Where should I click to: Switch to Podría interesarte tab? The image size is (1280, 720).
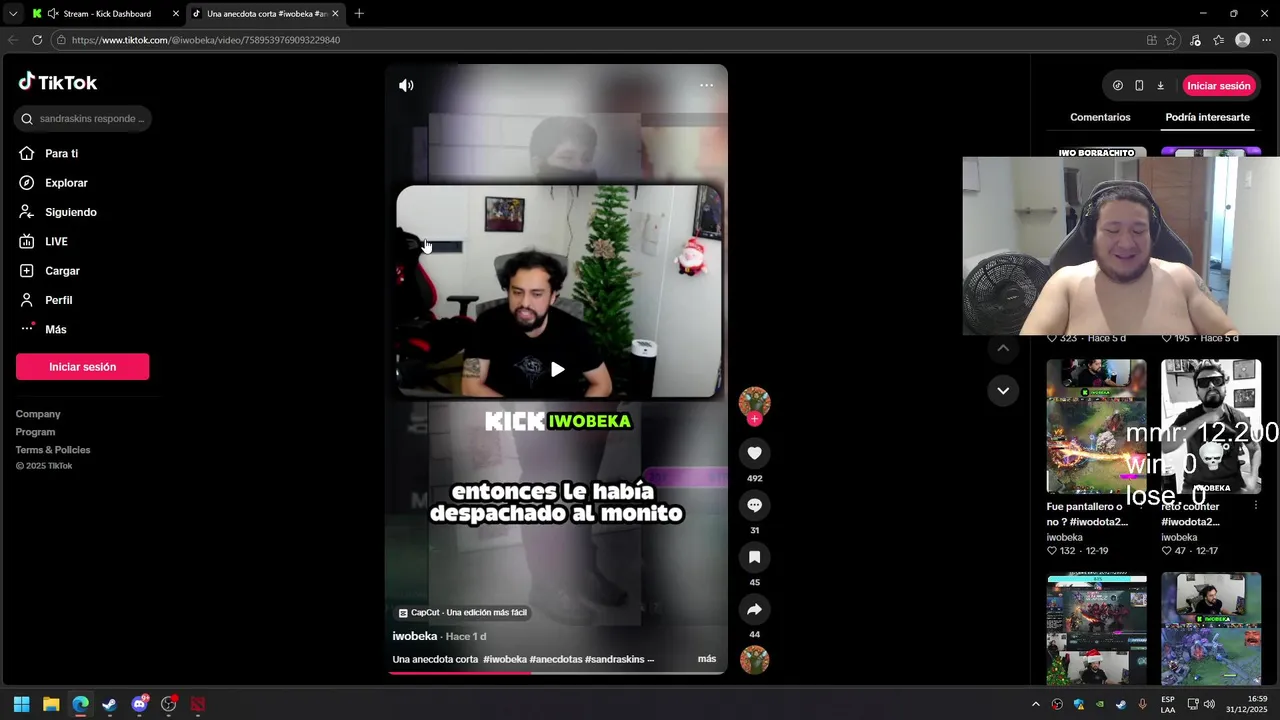point(1207,117)
